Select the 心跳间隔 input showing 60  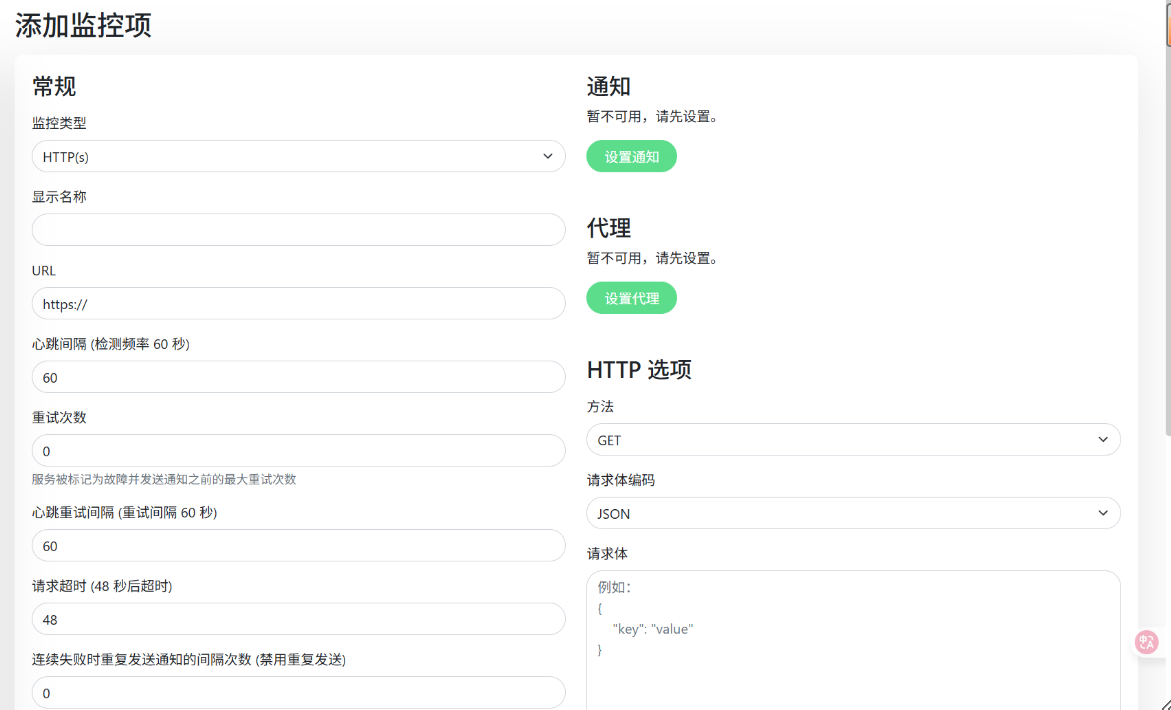pyautogui.click(x=298, y=377)
